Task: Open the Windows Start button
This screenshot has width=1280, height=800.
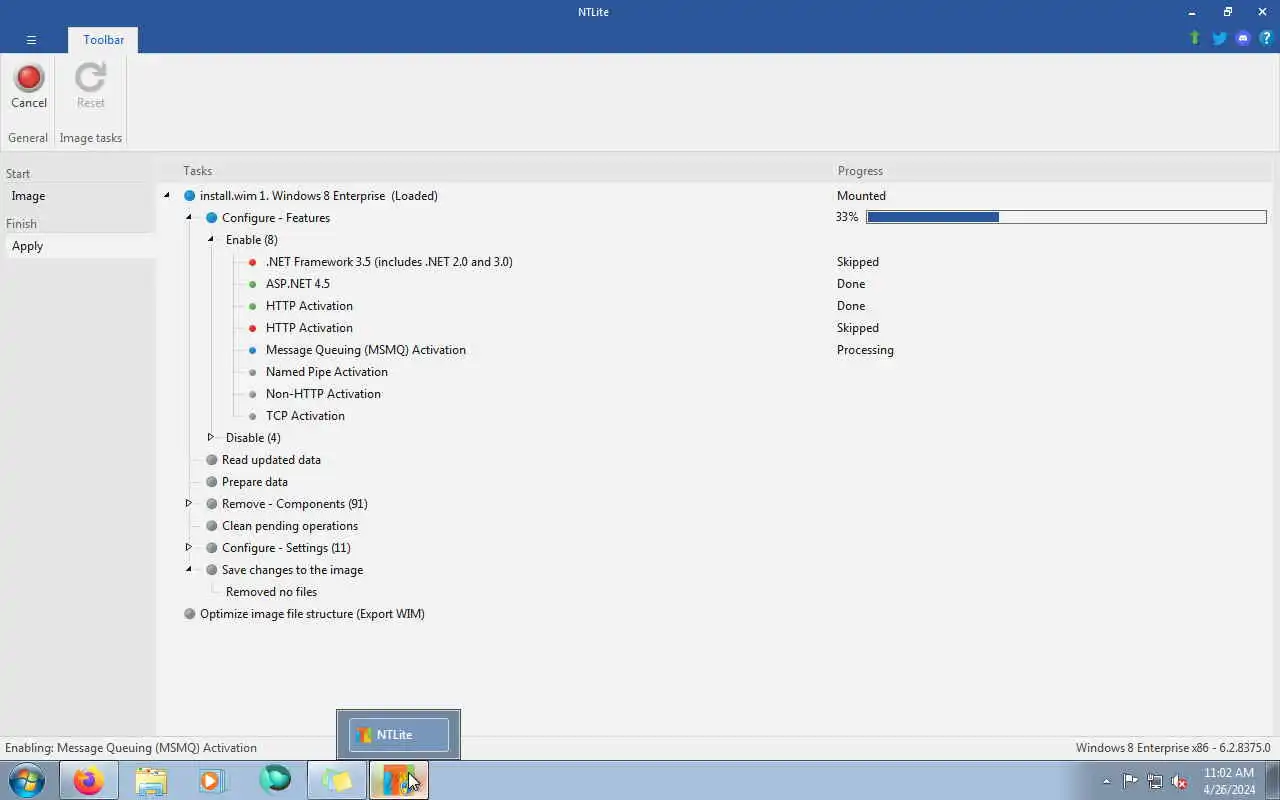Action: 26,780
